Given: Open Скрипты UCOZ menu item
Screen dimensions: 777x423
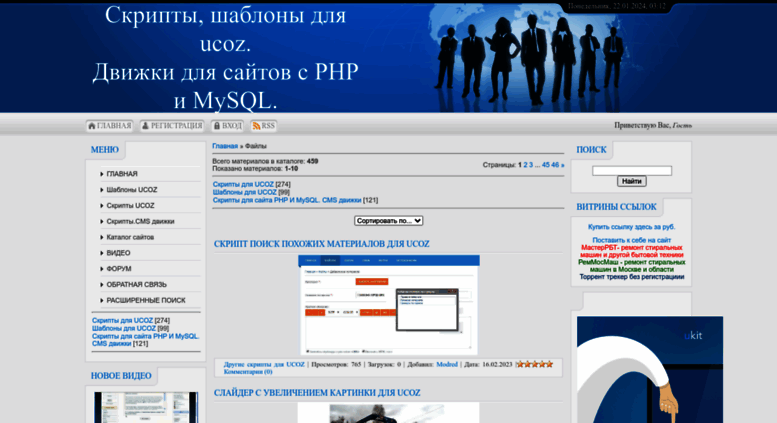Looking at the screenshot, I should coord(130,206).
